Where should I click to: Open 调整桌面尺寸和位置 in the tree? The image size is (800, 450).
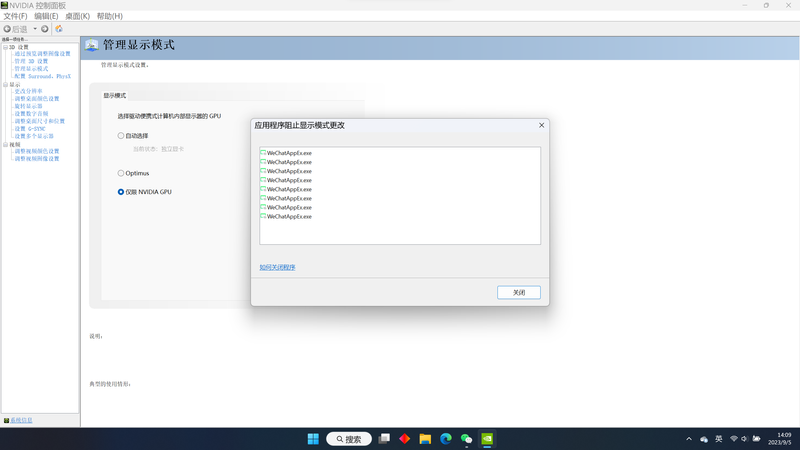point(40,121)
